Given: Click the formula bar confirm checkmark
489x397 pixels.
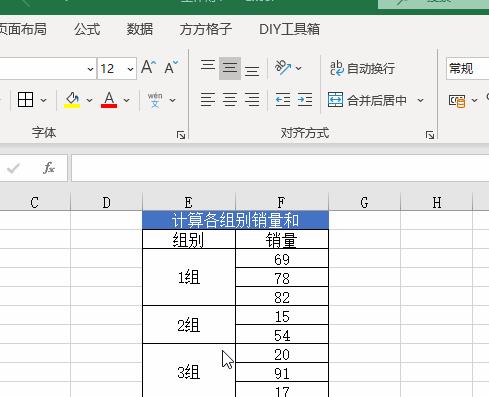Looking at the screenshot, I should coord(13,168).
